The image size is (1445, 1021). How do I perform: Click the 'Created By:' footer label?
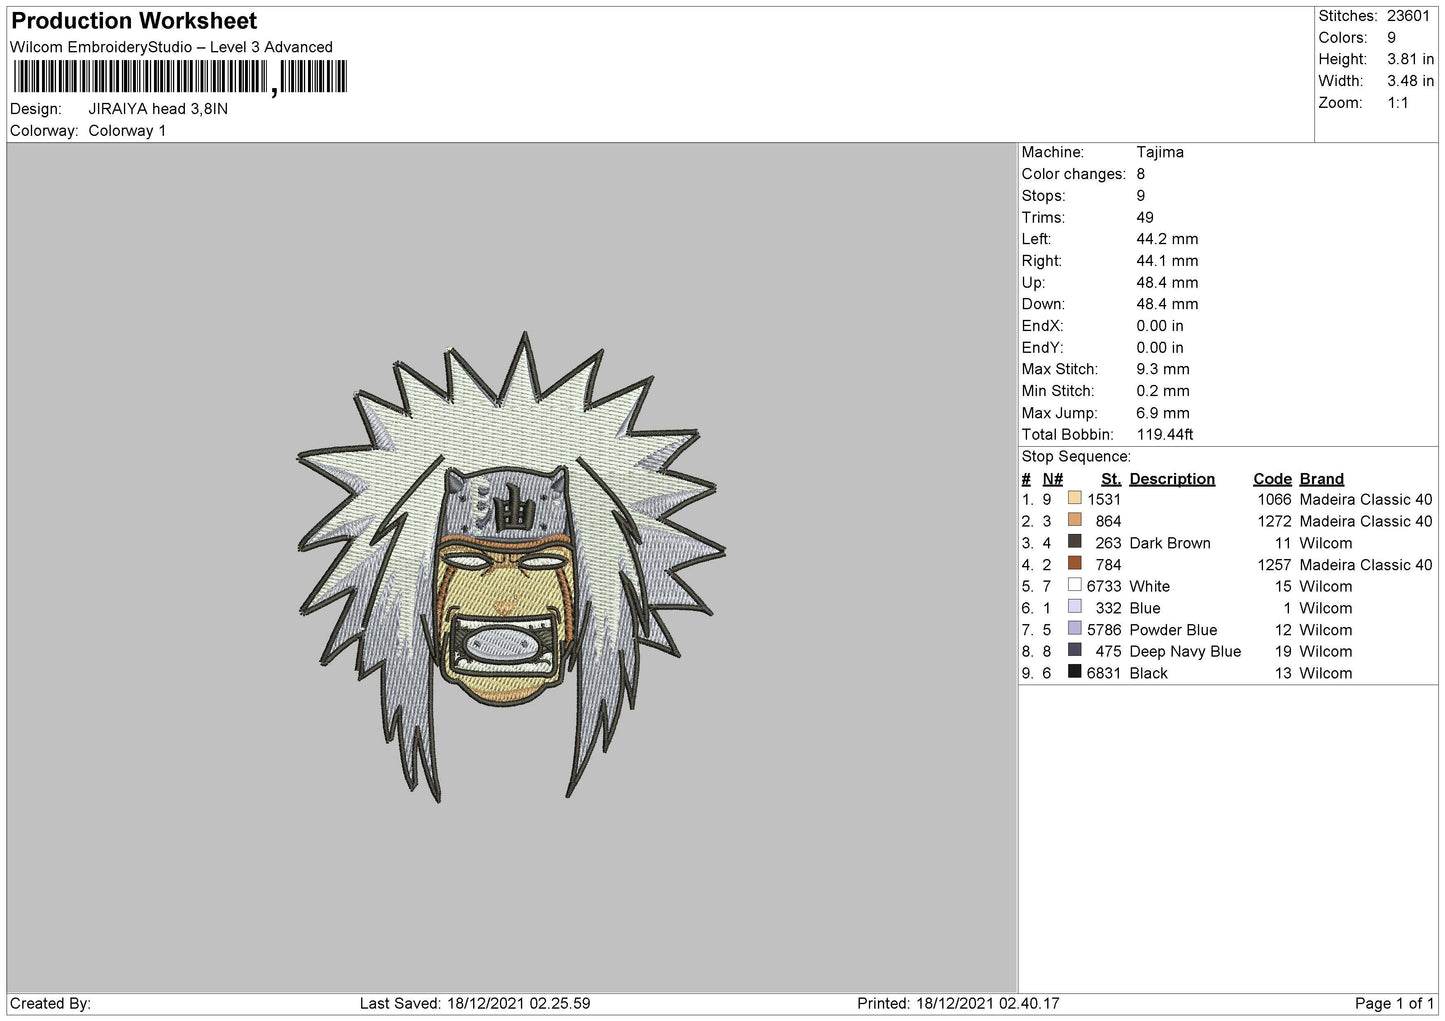[50, 1003]
